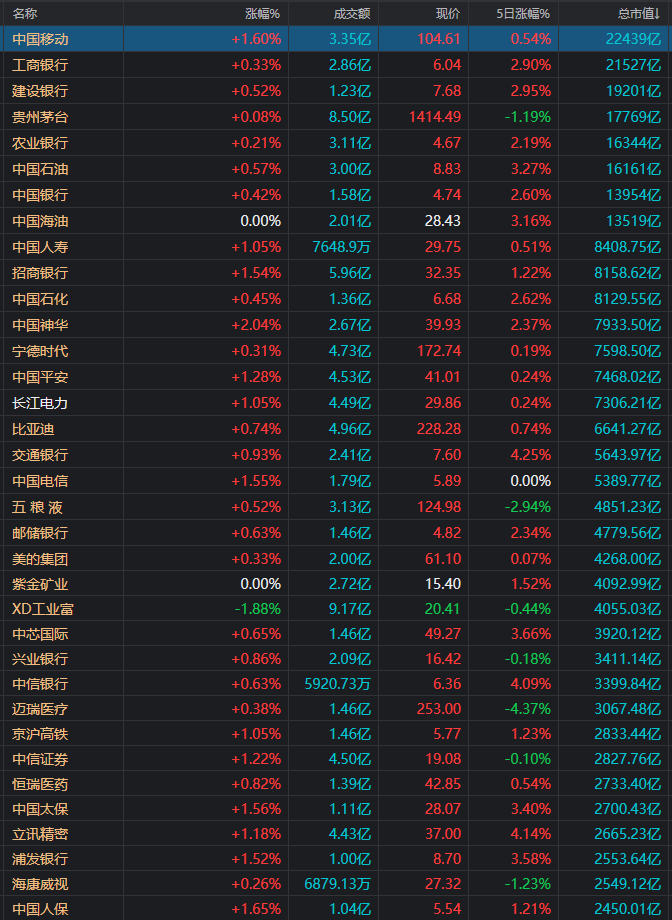Image resolution: width=672 pixels, height=920 pixels.
Task: Open the 贵州茅台 stock entry
Action: tap(40, 117)
